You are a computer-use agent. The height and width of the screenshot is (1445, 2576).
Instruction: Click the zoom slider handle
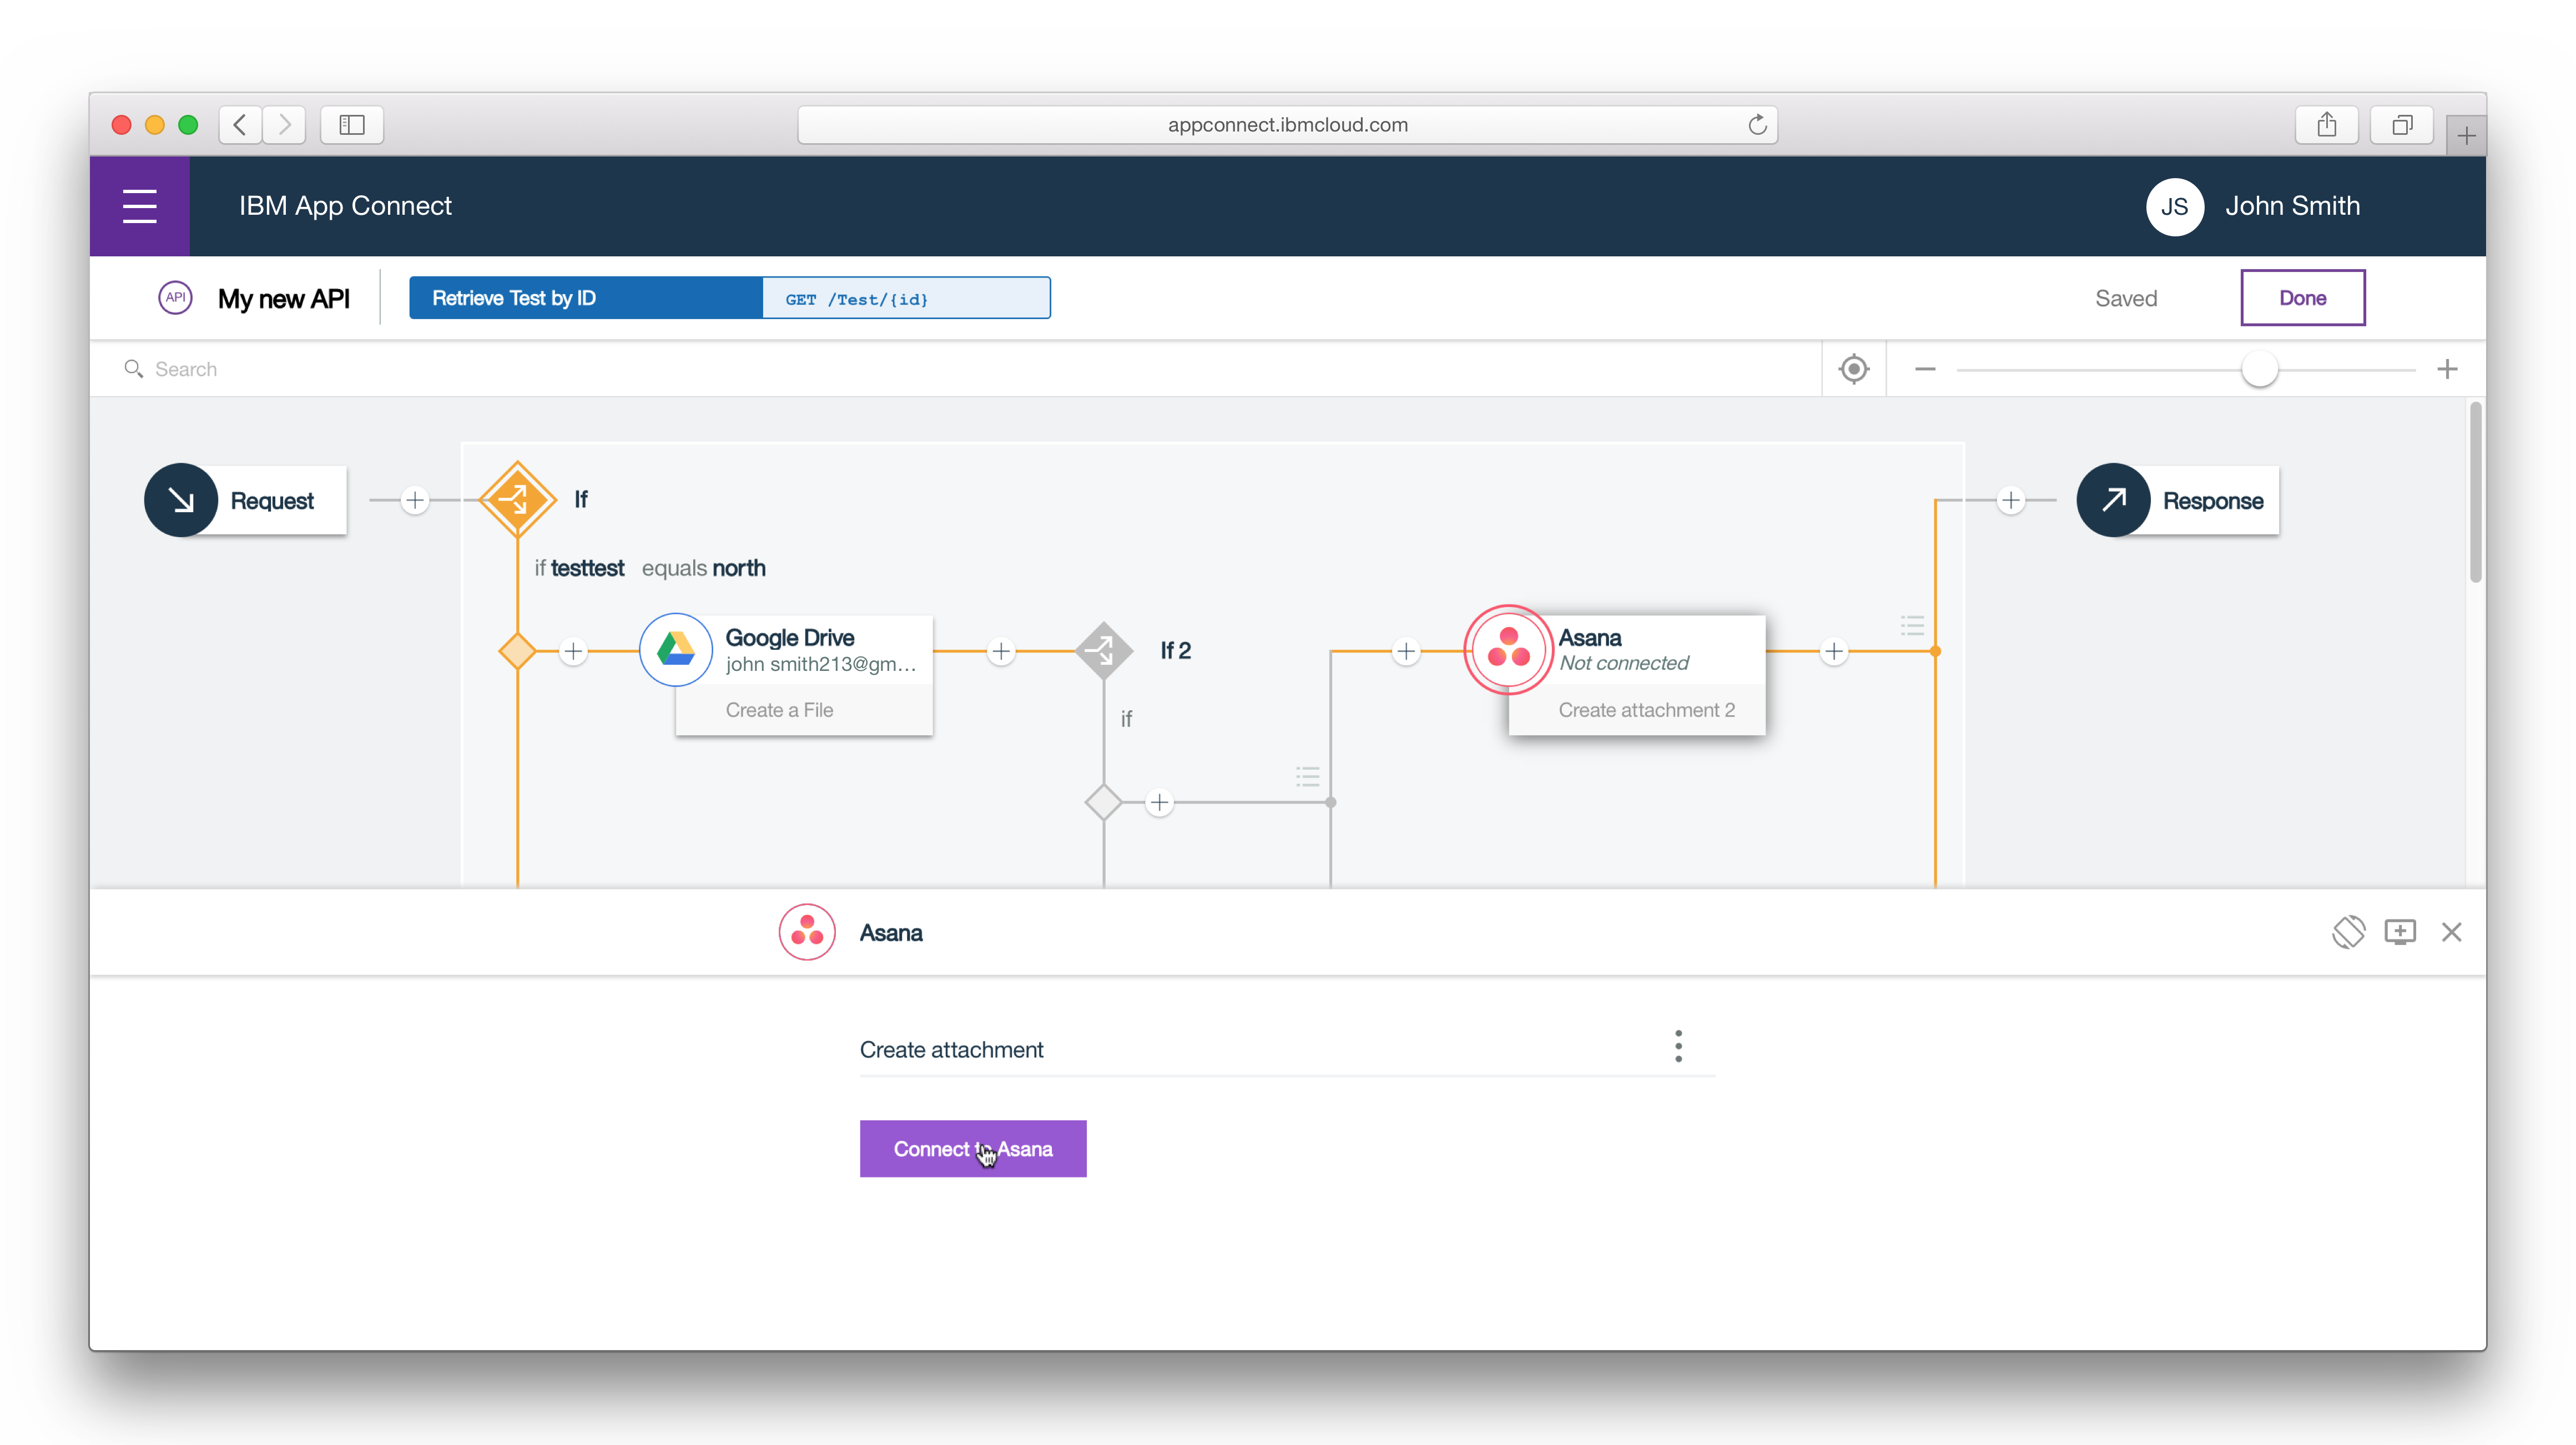(2259, 369)
